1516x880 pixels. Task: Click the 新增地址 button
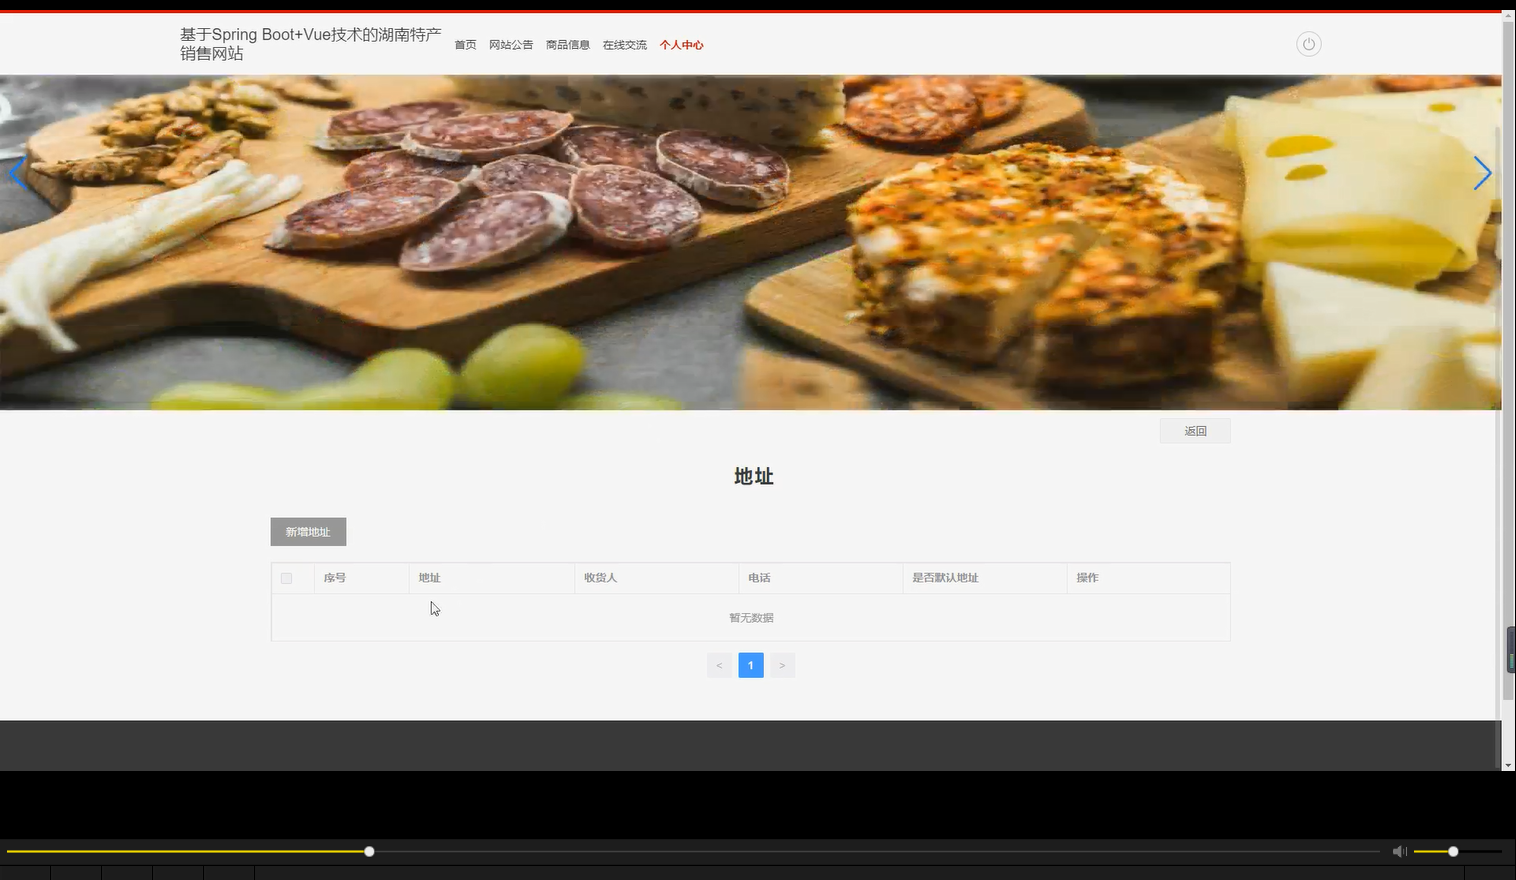(308, 532)
